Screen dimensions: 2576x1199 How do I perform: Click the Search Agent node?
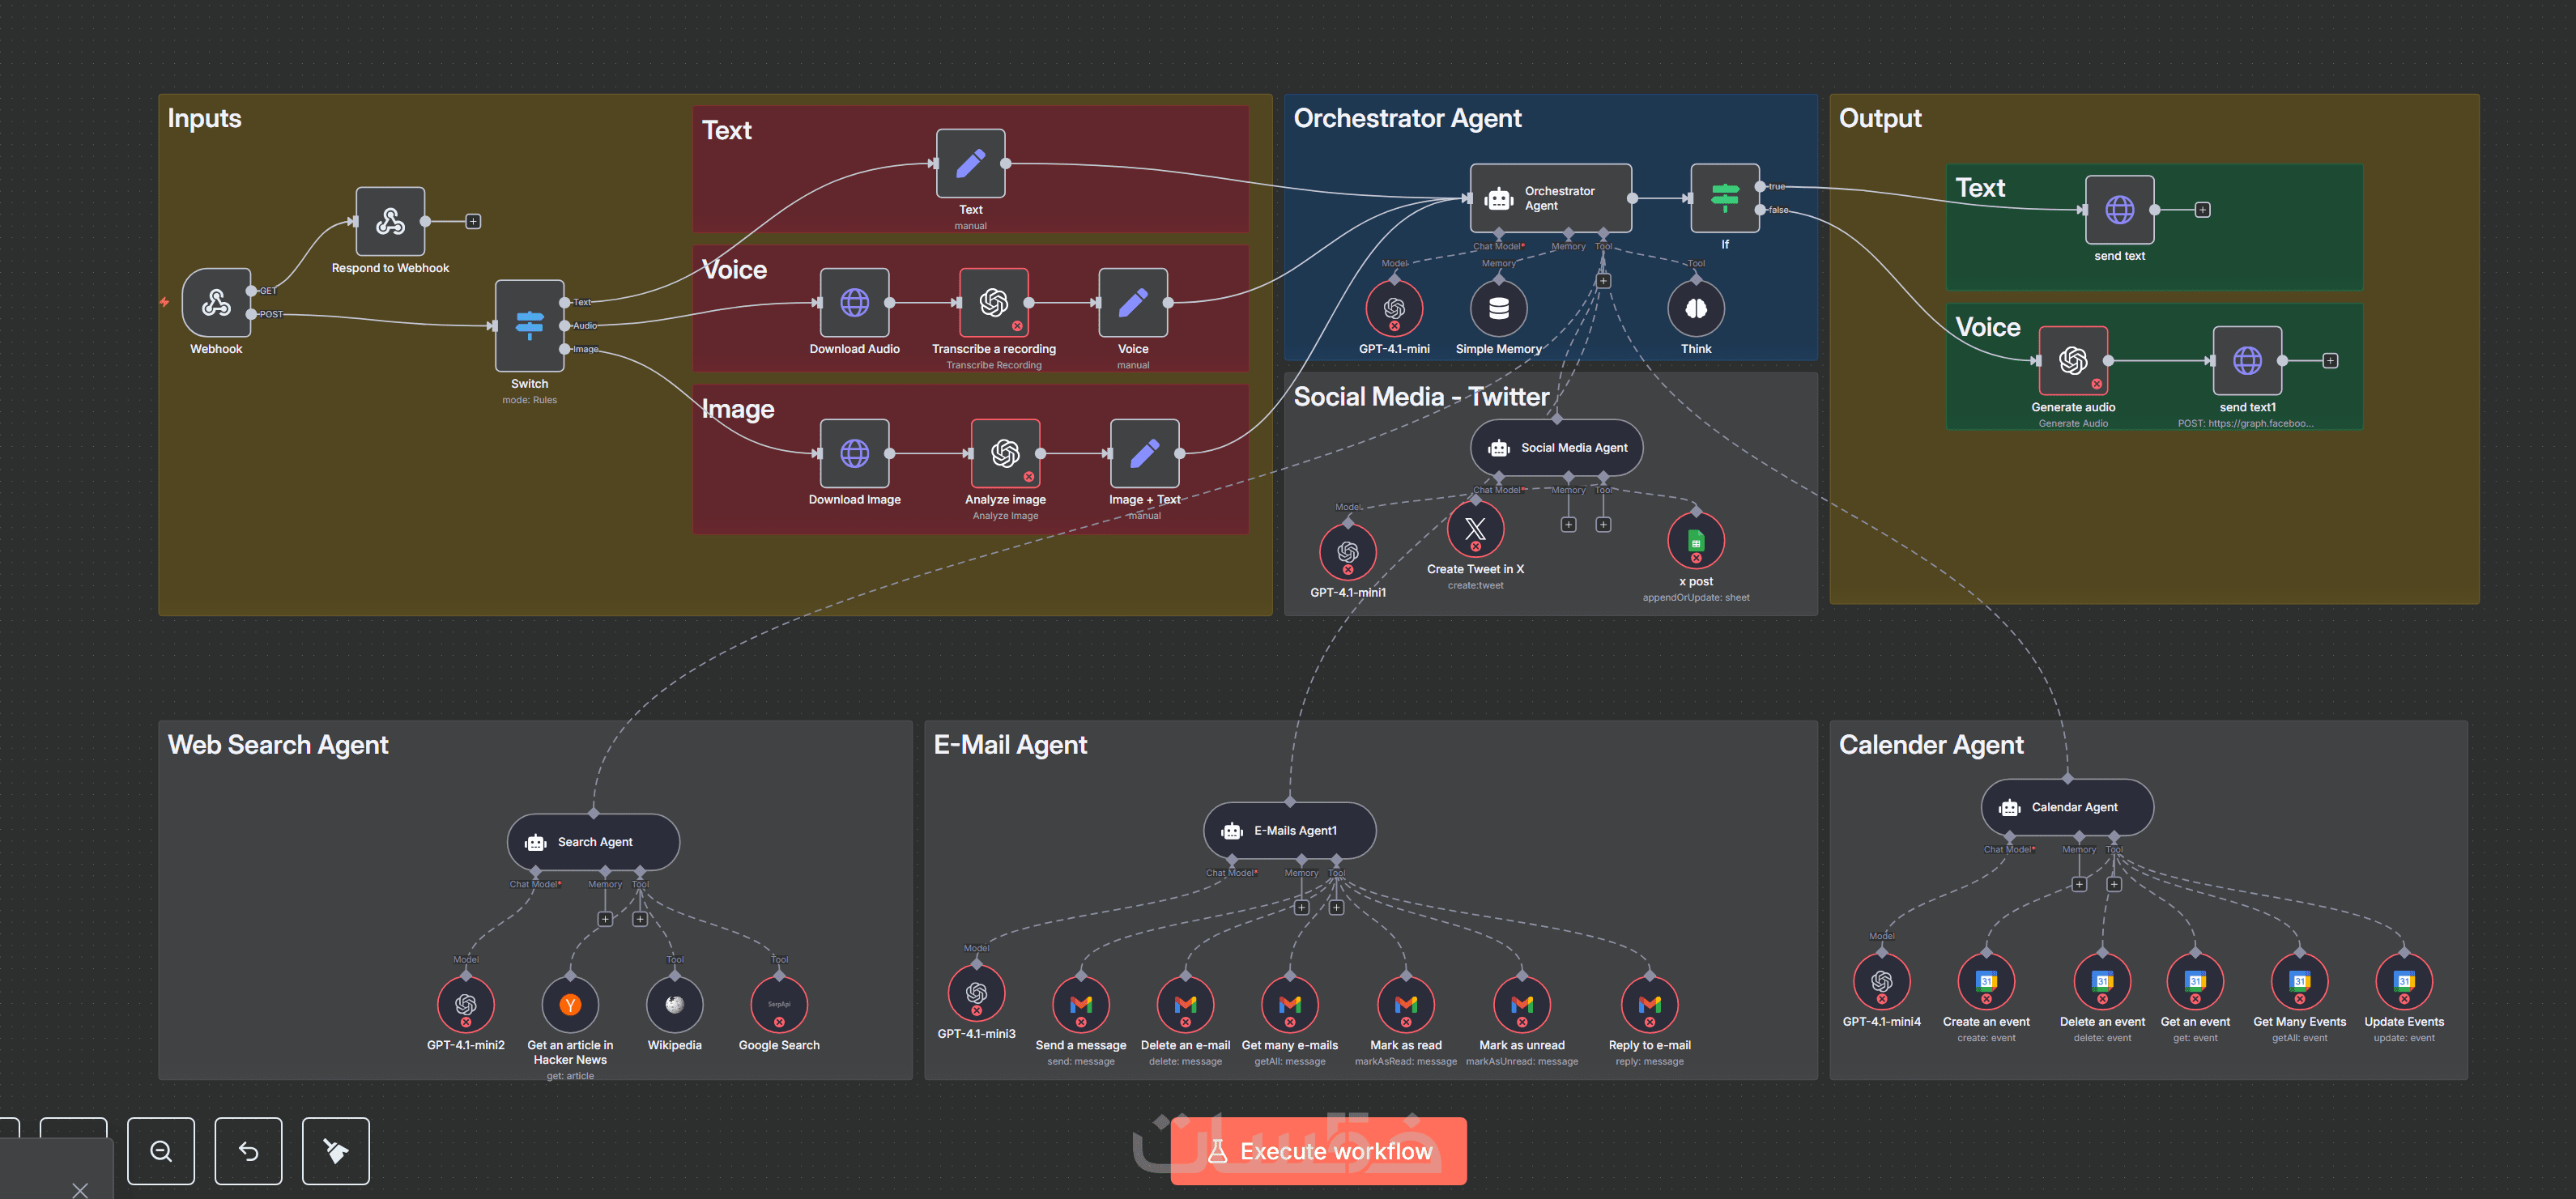(x=593, y=842)
